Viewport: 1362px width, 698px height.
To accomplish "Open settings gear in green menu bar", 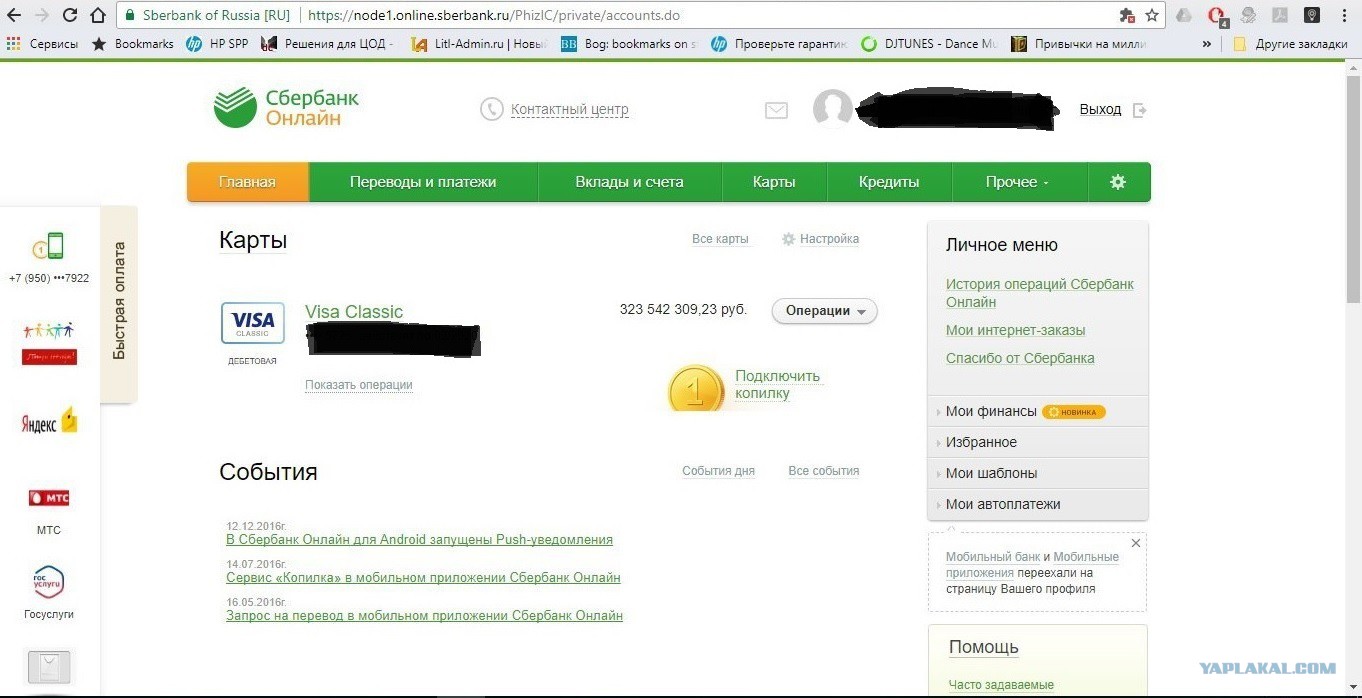I will (1118, 182).
